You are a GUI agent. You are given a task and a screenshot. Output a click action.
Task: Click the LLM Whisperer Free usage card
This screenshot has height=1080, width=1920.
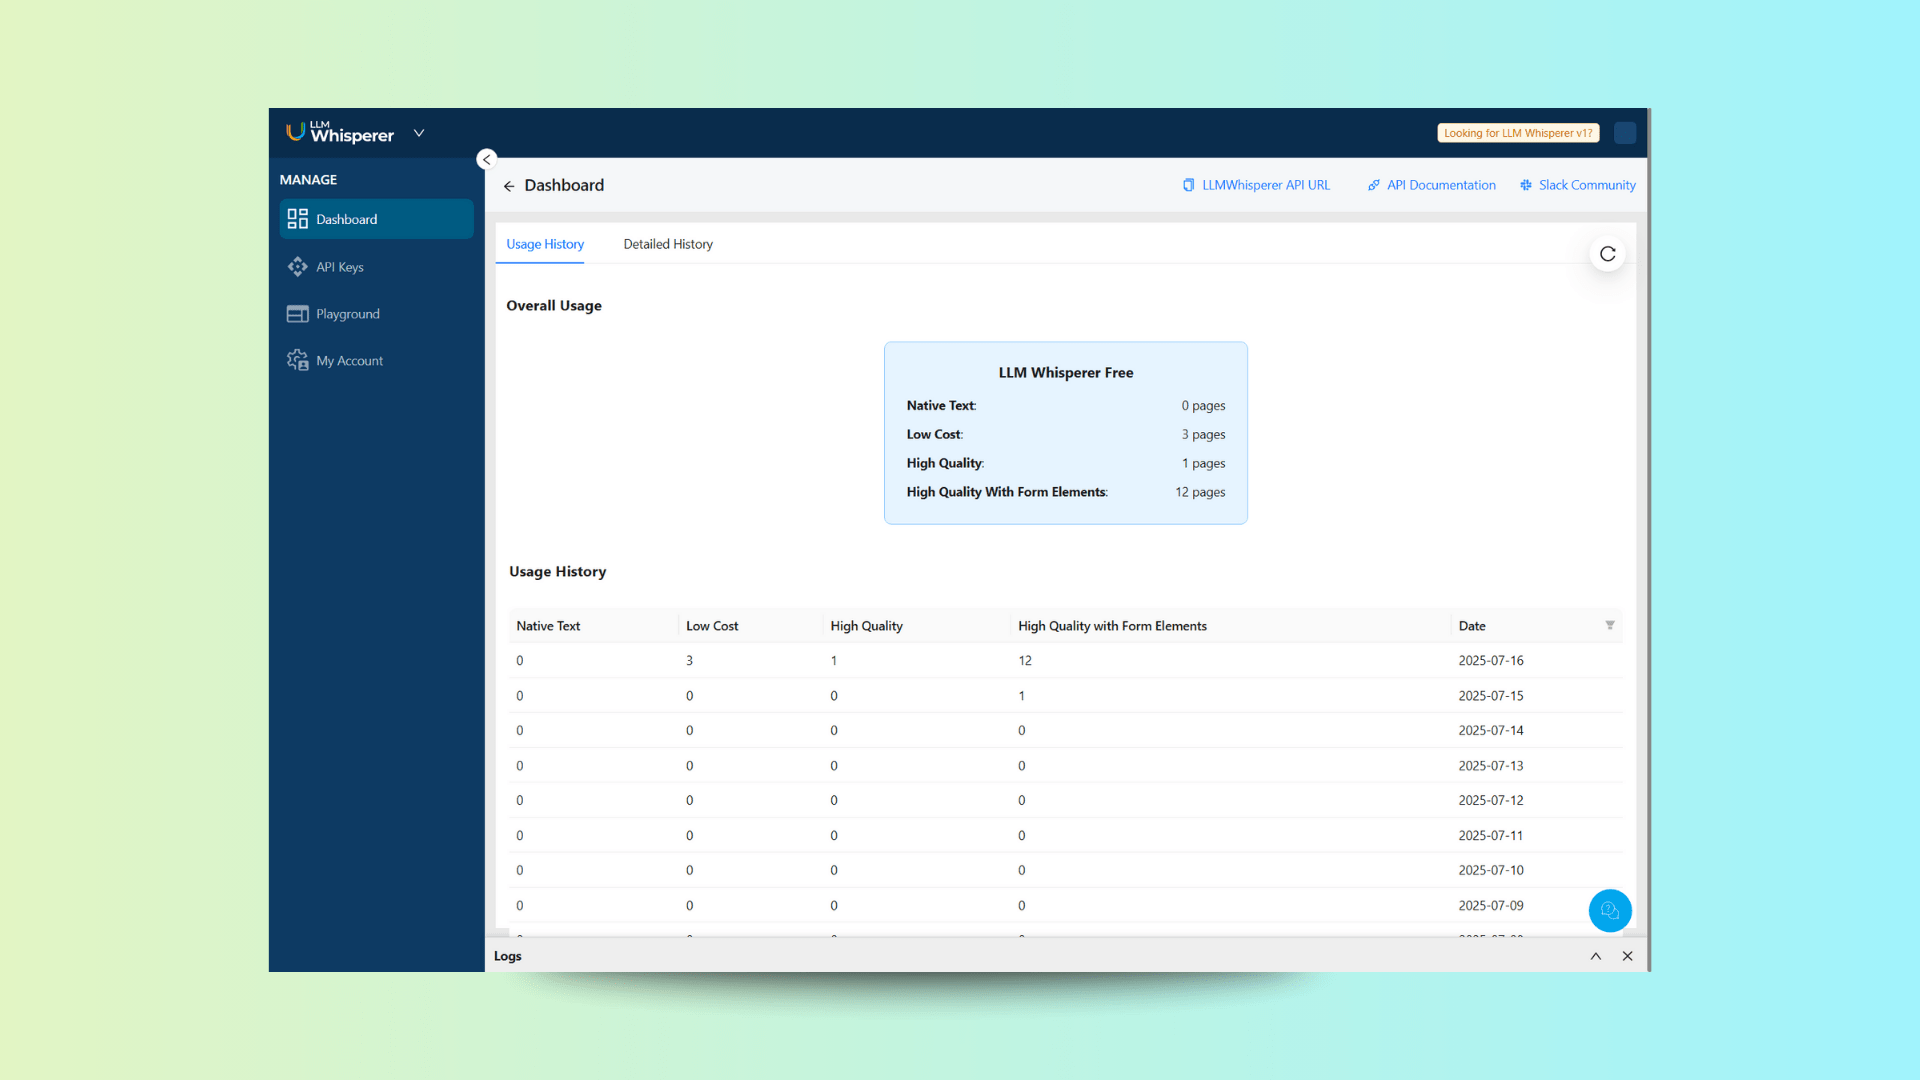coord(1065,432)
